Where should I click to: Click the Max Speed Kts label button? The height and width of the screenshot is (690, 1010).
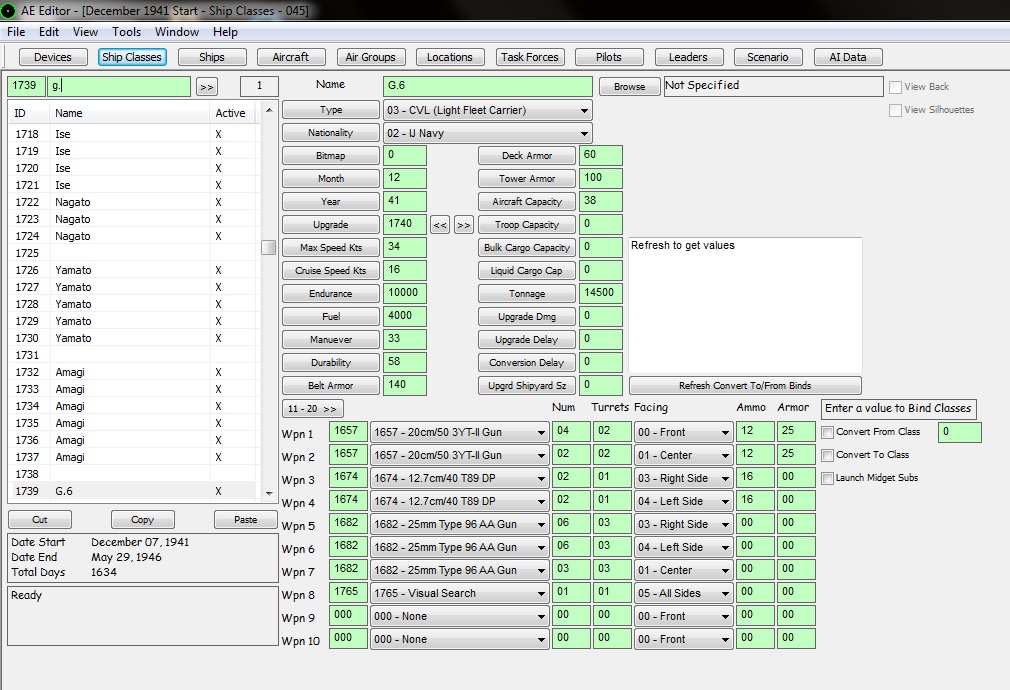[x=330, y=248]
